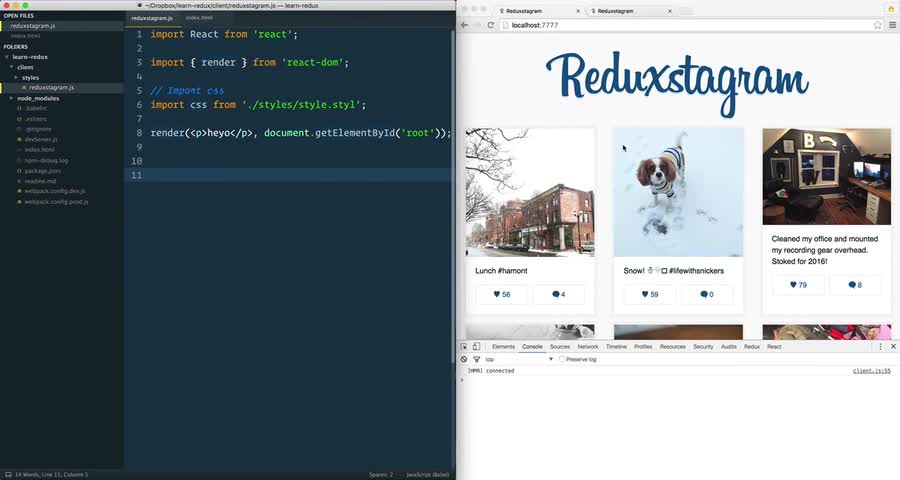Click the console filter funnel icon
This screenshot has width=900, height=480.
pyautogui.click(x=476, y=359)
